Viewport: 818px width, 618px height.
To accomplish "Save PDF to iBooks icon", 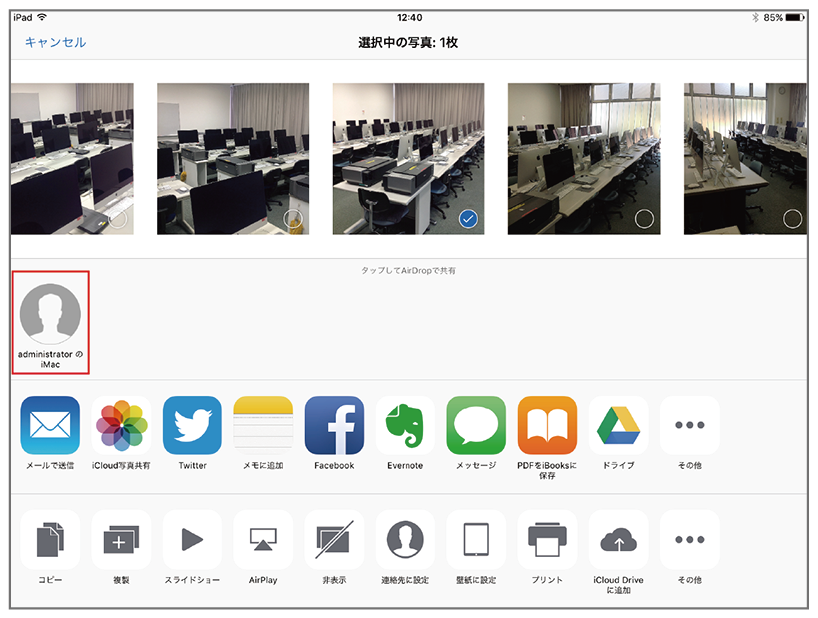I will click(547, 426).
